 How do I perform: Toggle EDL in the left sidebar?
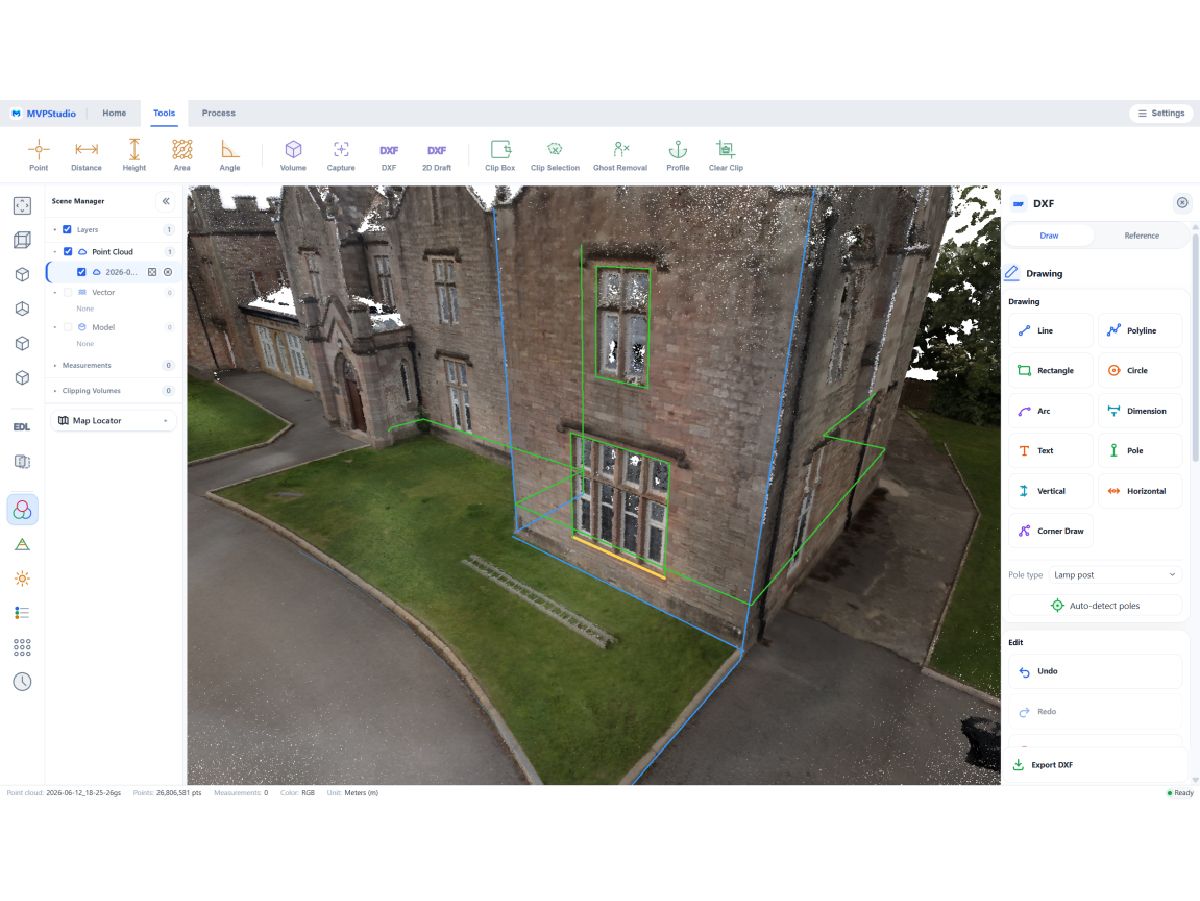click(x=22, y=427)
